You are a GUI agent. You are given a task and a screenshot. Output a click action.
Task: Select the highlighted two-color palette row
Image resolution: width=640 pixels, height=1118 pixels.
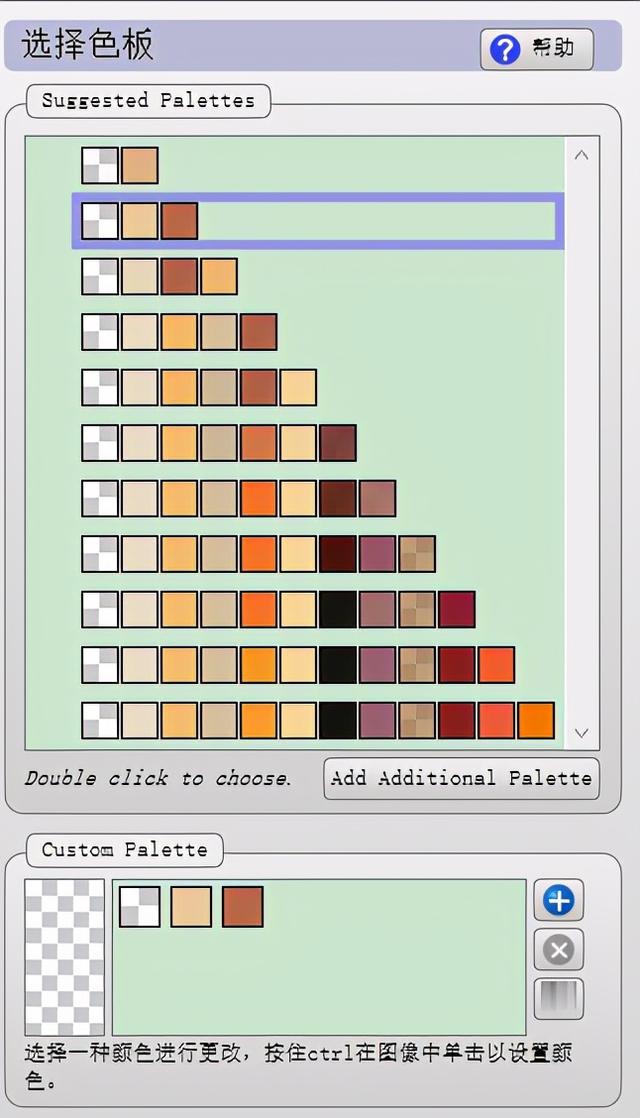(318, 221)
